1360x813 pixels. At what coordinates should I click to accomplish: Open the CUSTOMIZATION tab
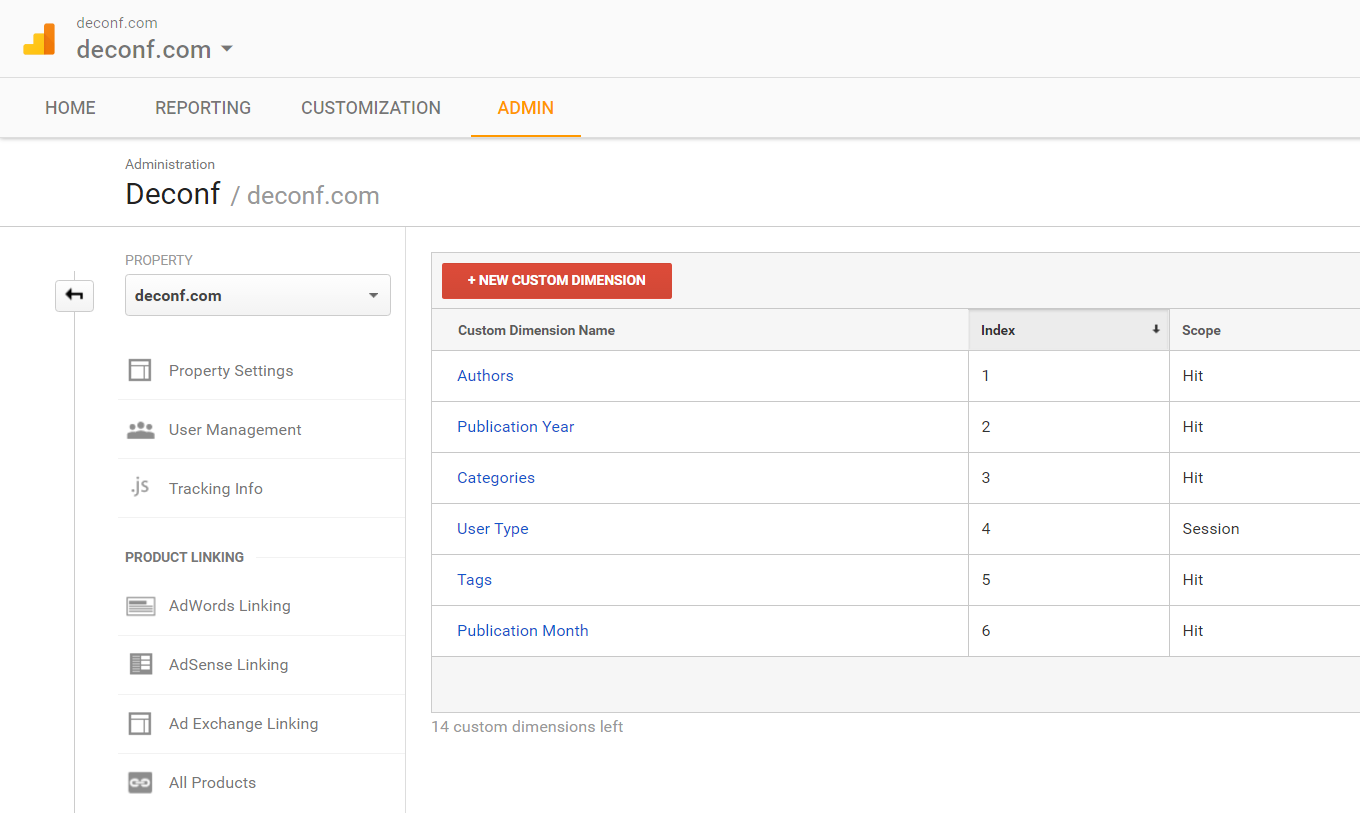371,107
